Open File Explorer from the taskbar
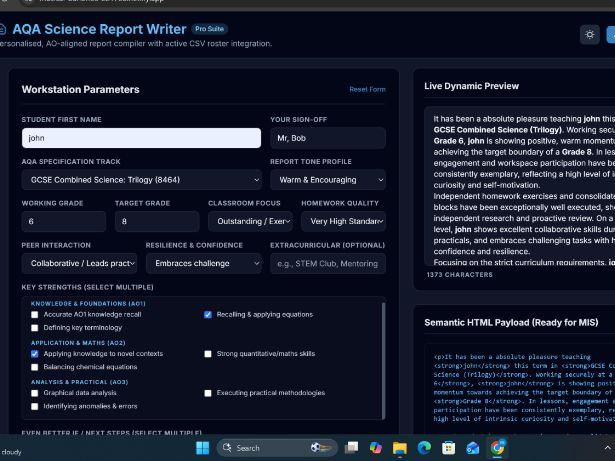 400,448
